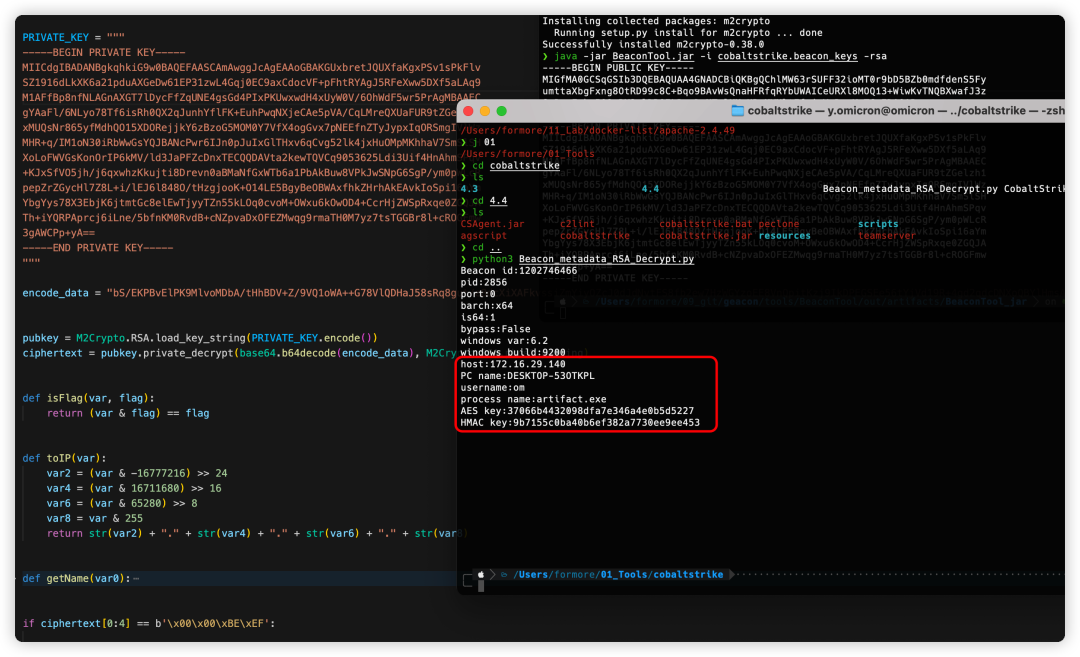Expand the folded getName function ellipsis
This screenshot has height=657, width=1080.
pos(136,579)
